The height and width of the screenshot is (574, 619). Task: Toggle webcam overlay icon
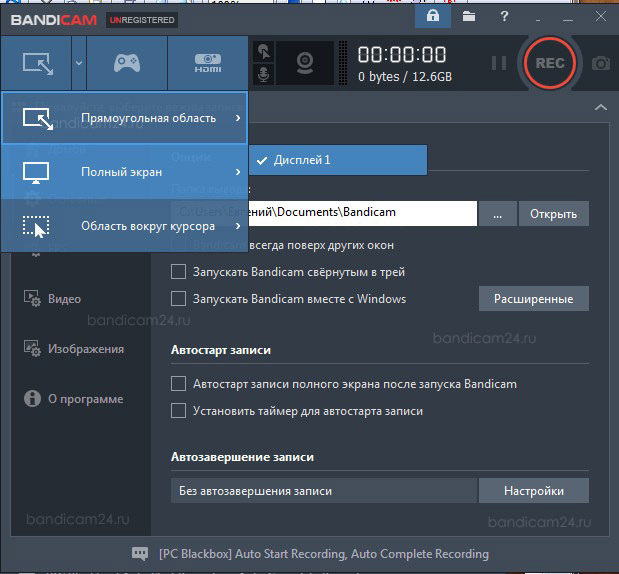[x=304, y=63]
